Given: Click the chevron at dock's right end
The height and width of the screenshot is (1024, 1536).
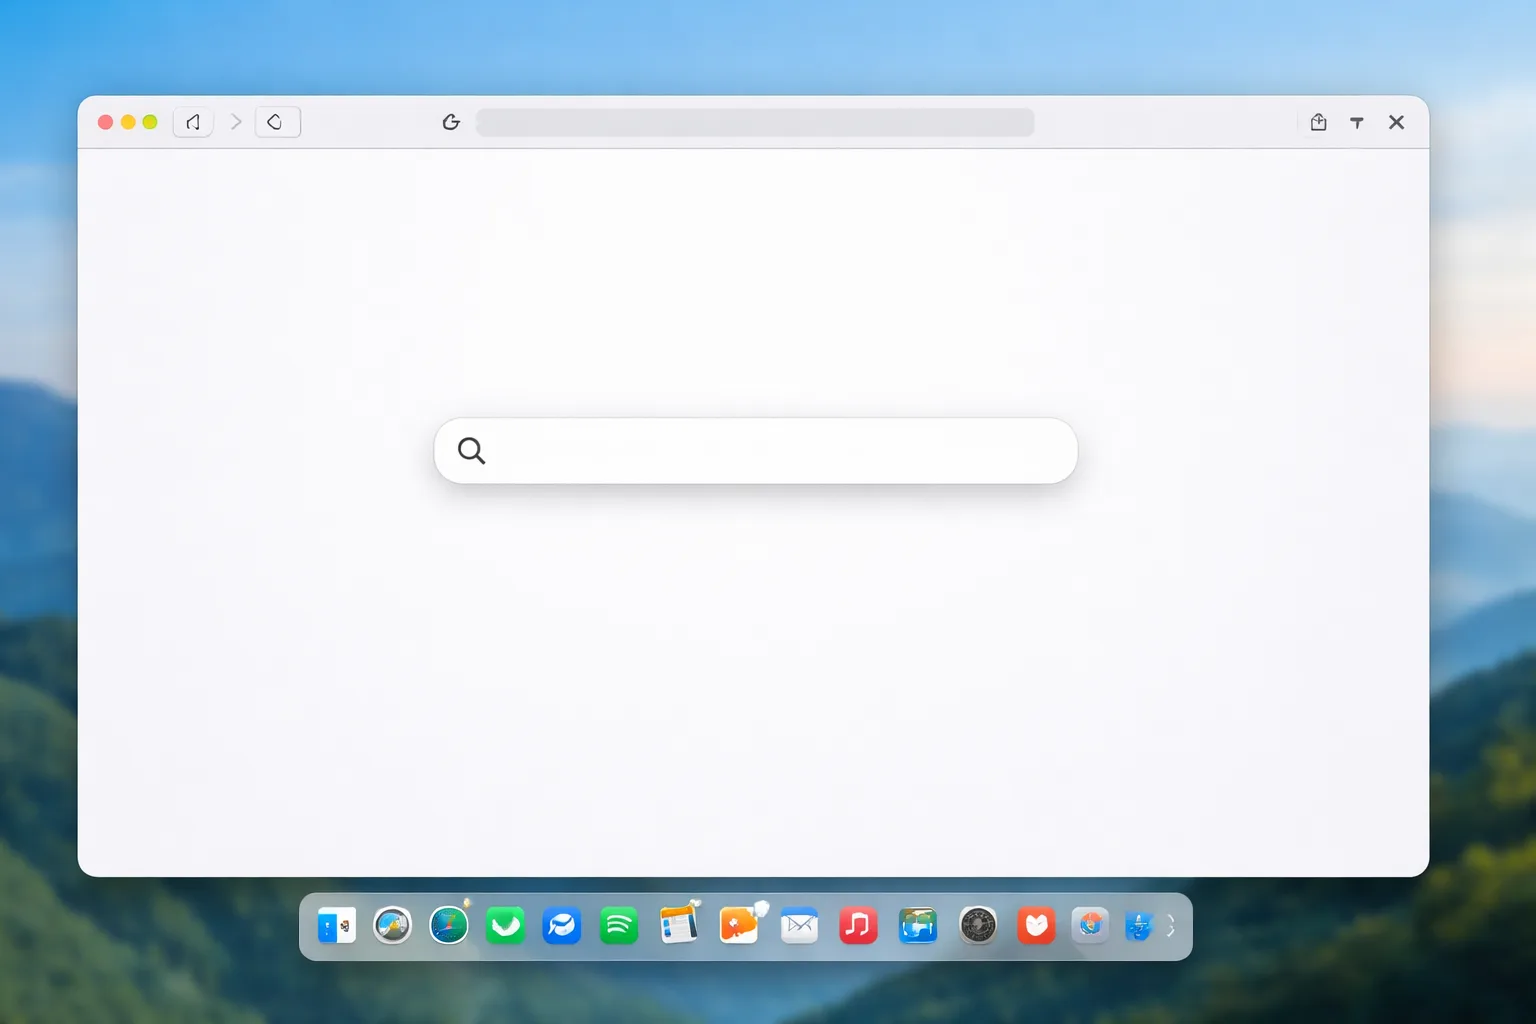Looking at the screenshot, I should point(1170,927).
